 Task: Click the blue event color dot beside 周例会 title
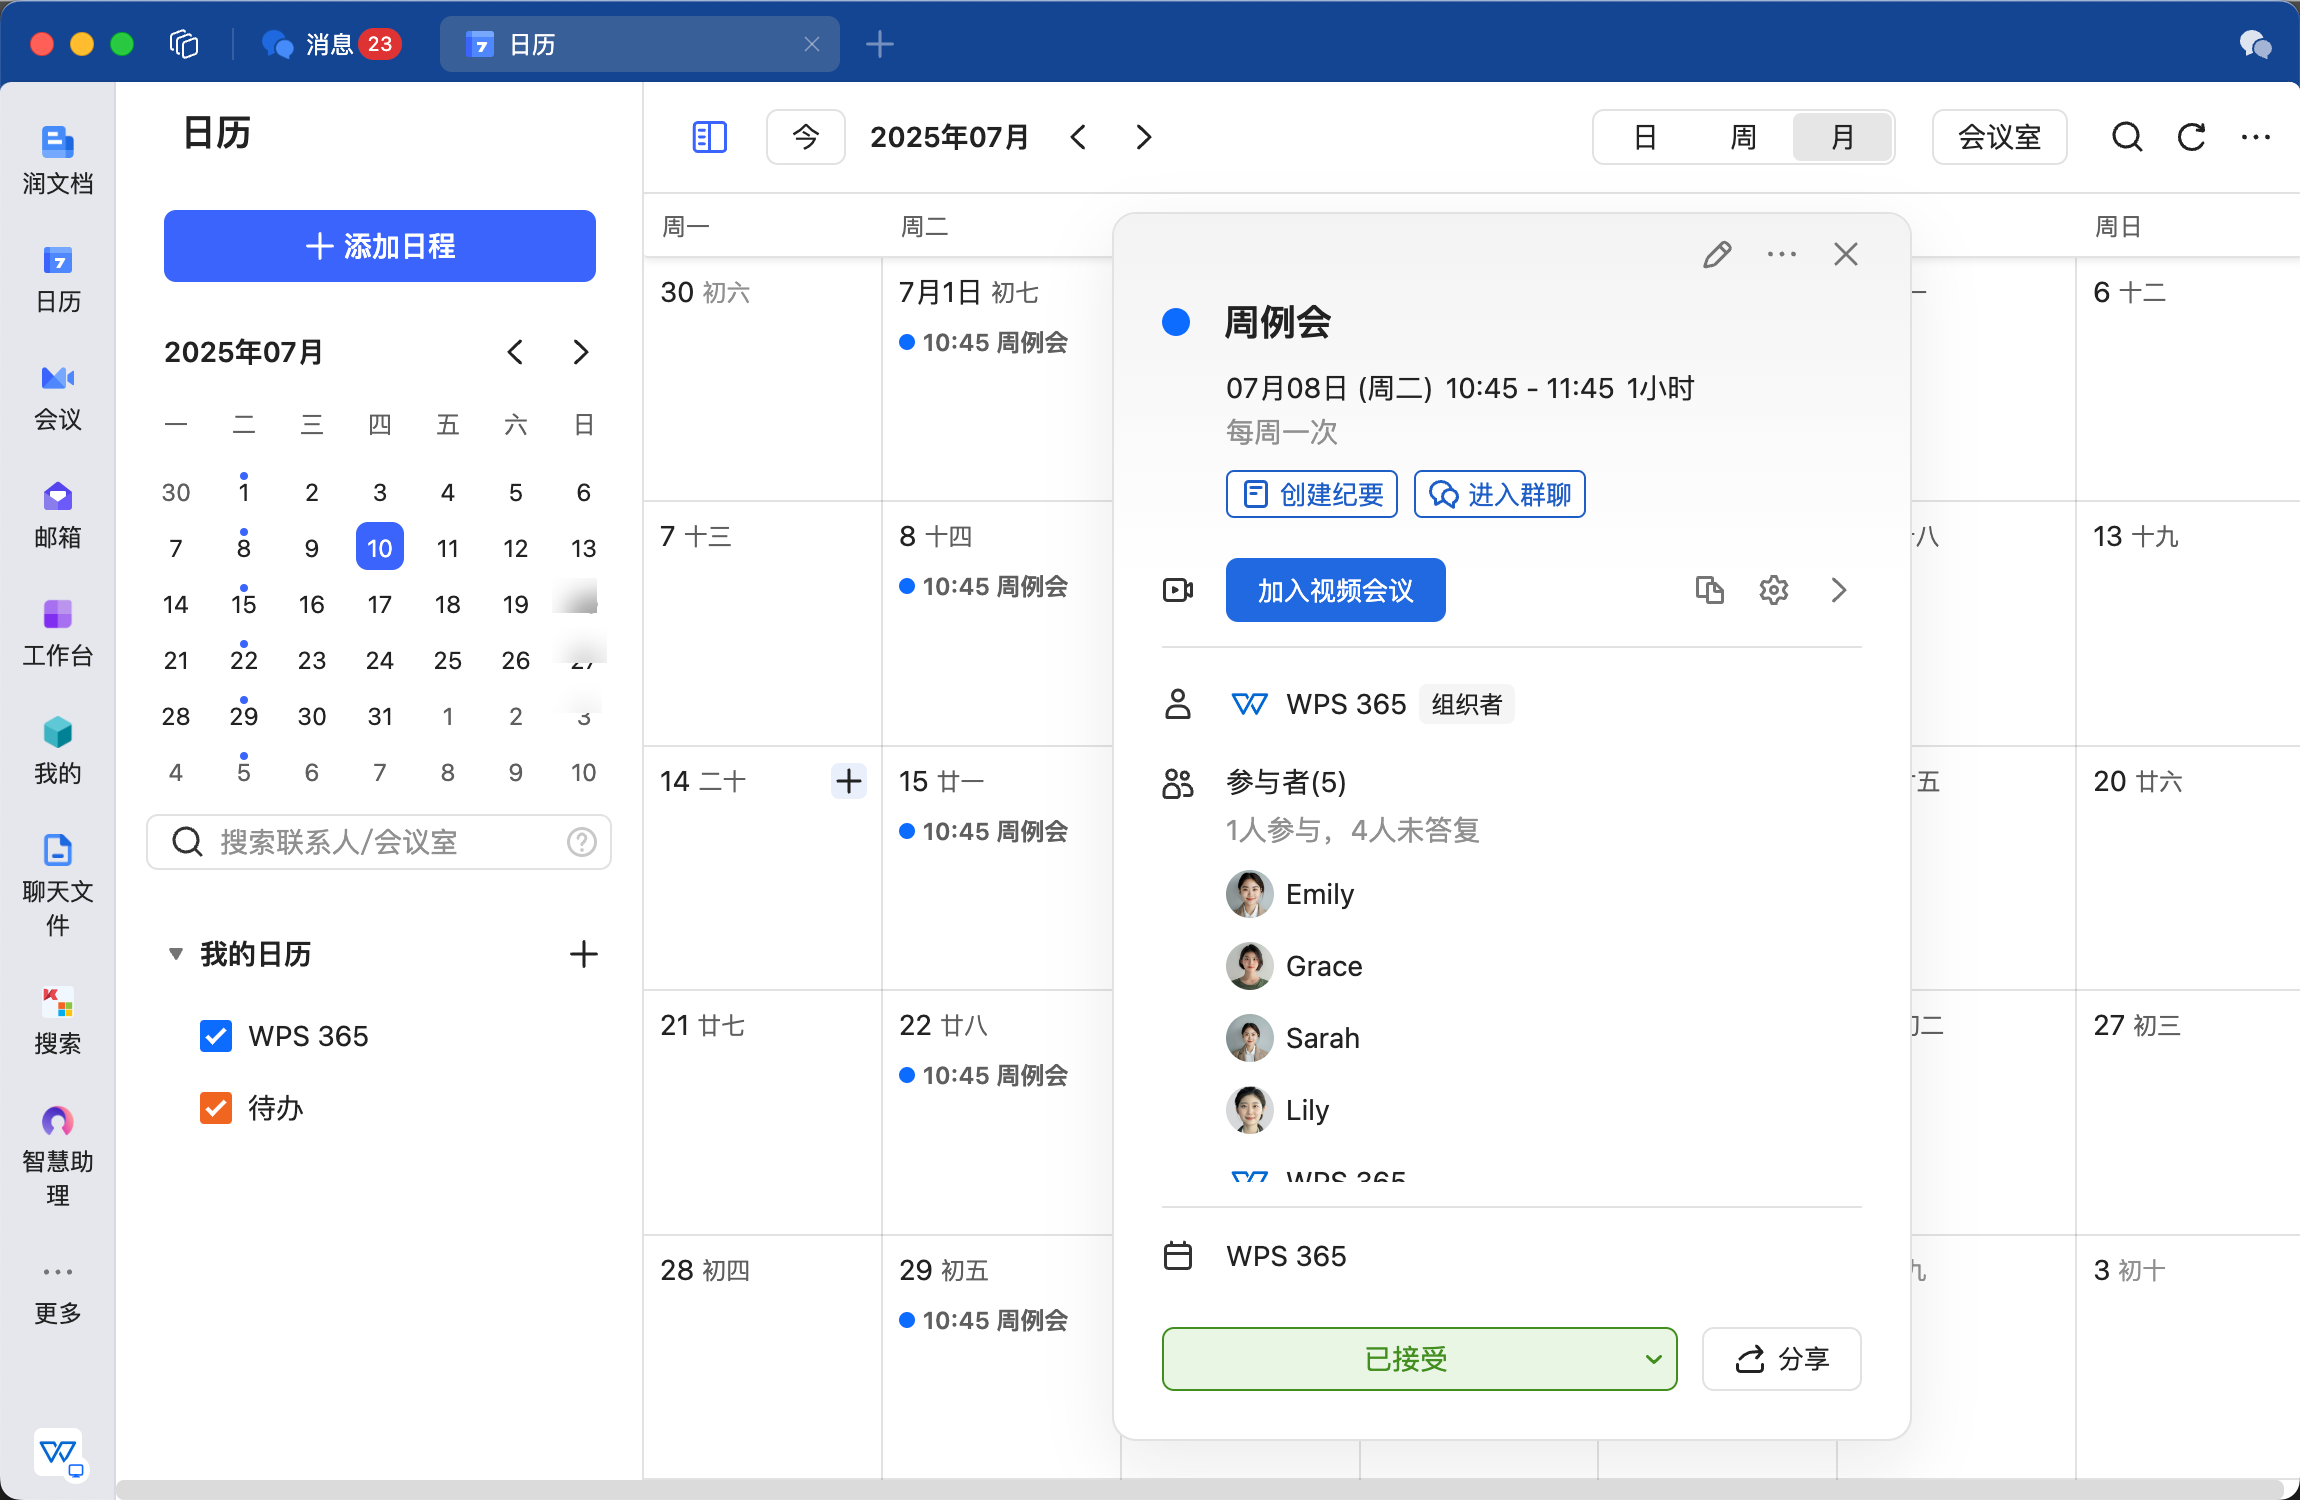tap(1176, 322)
